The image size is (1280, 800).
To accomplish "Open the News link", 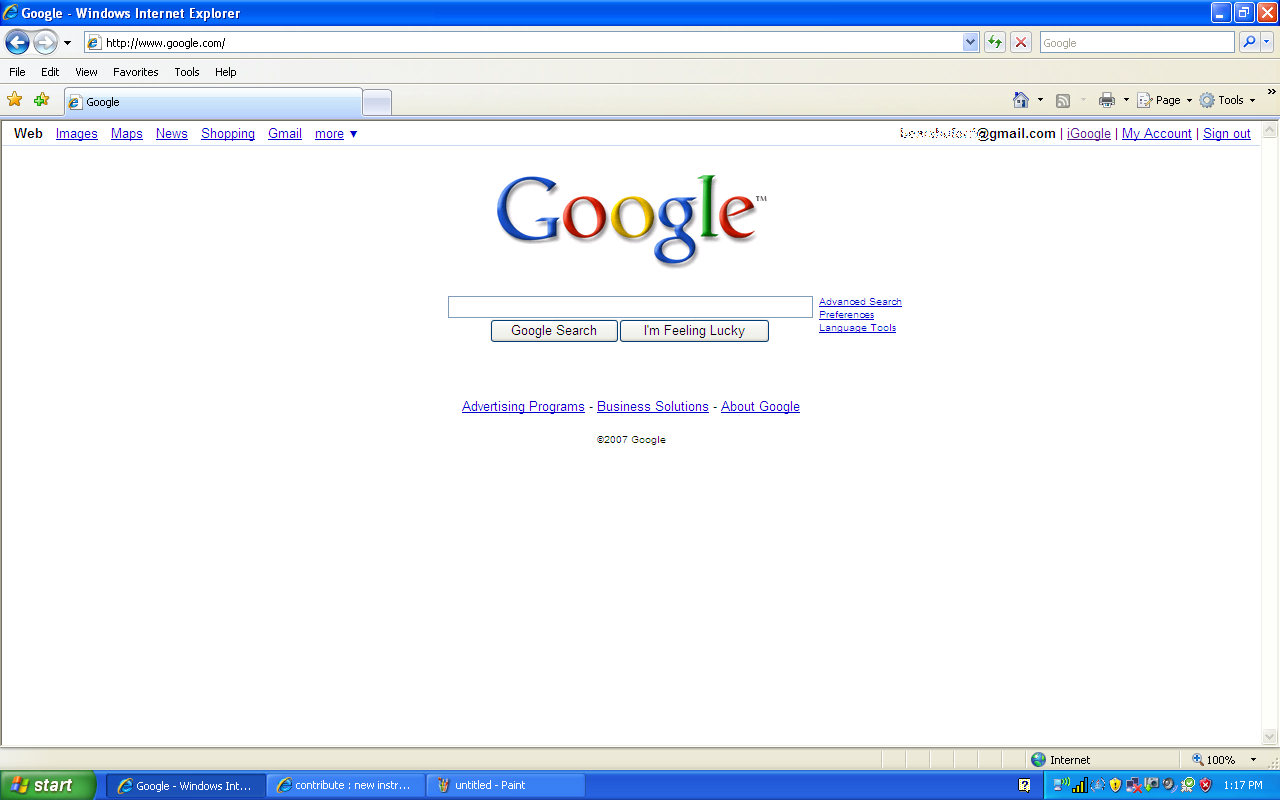I will [172, 134].
